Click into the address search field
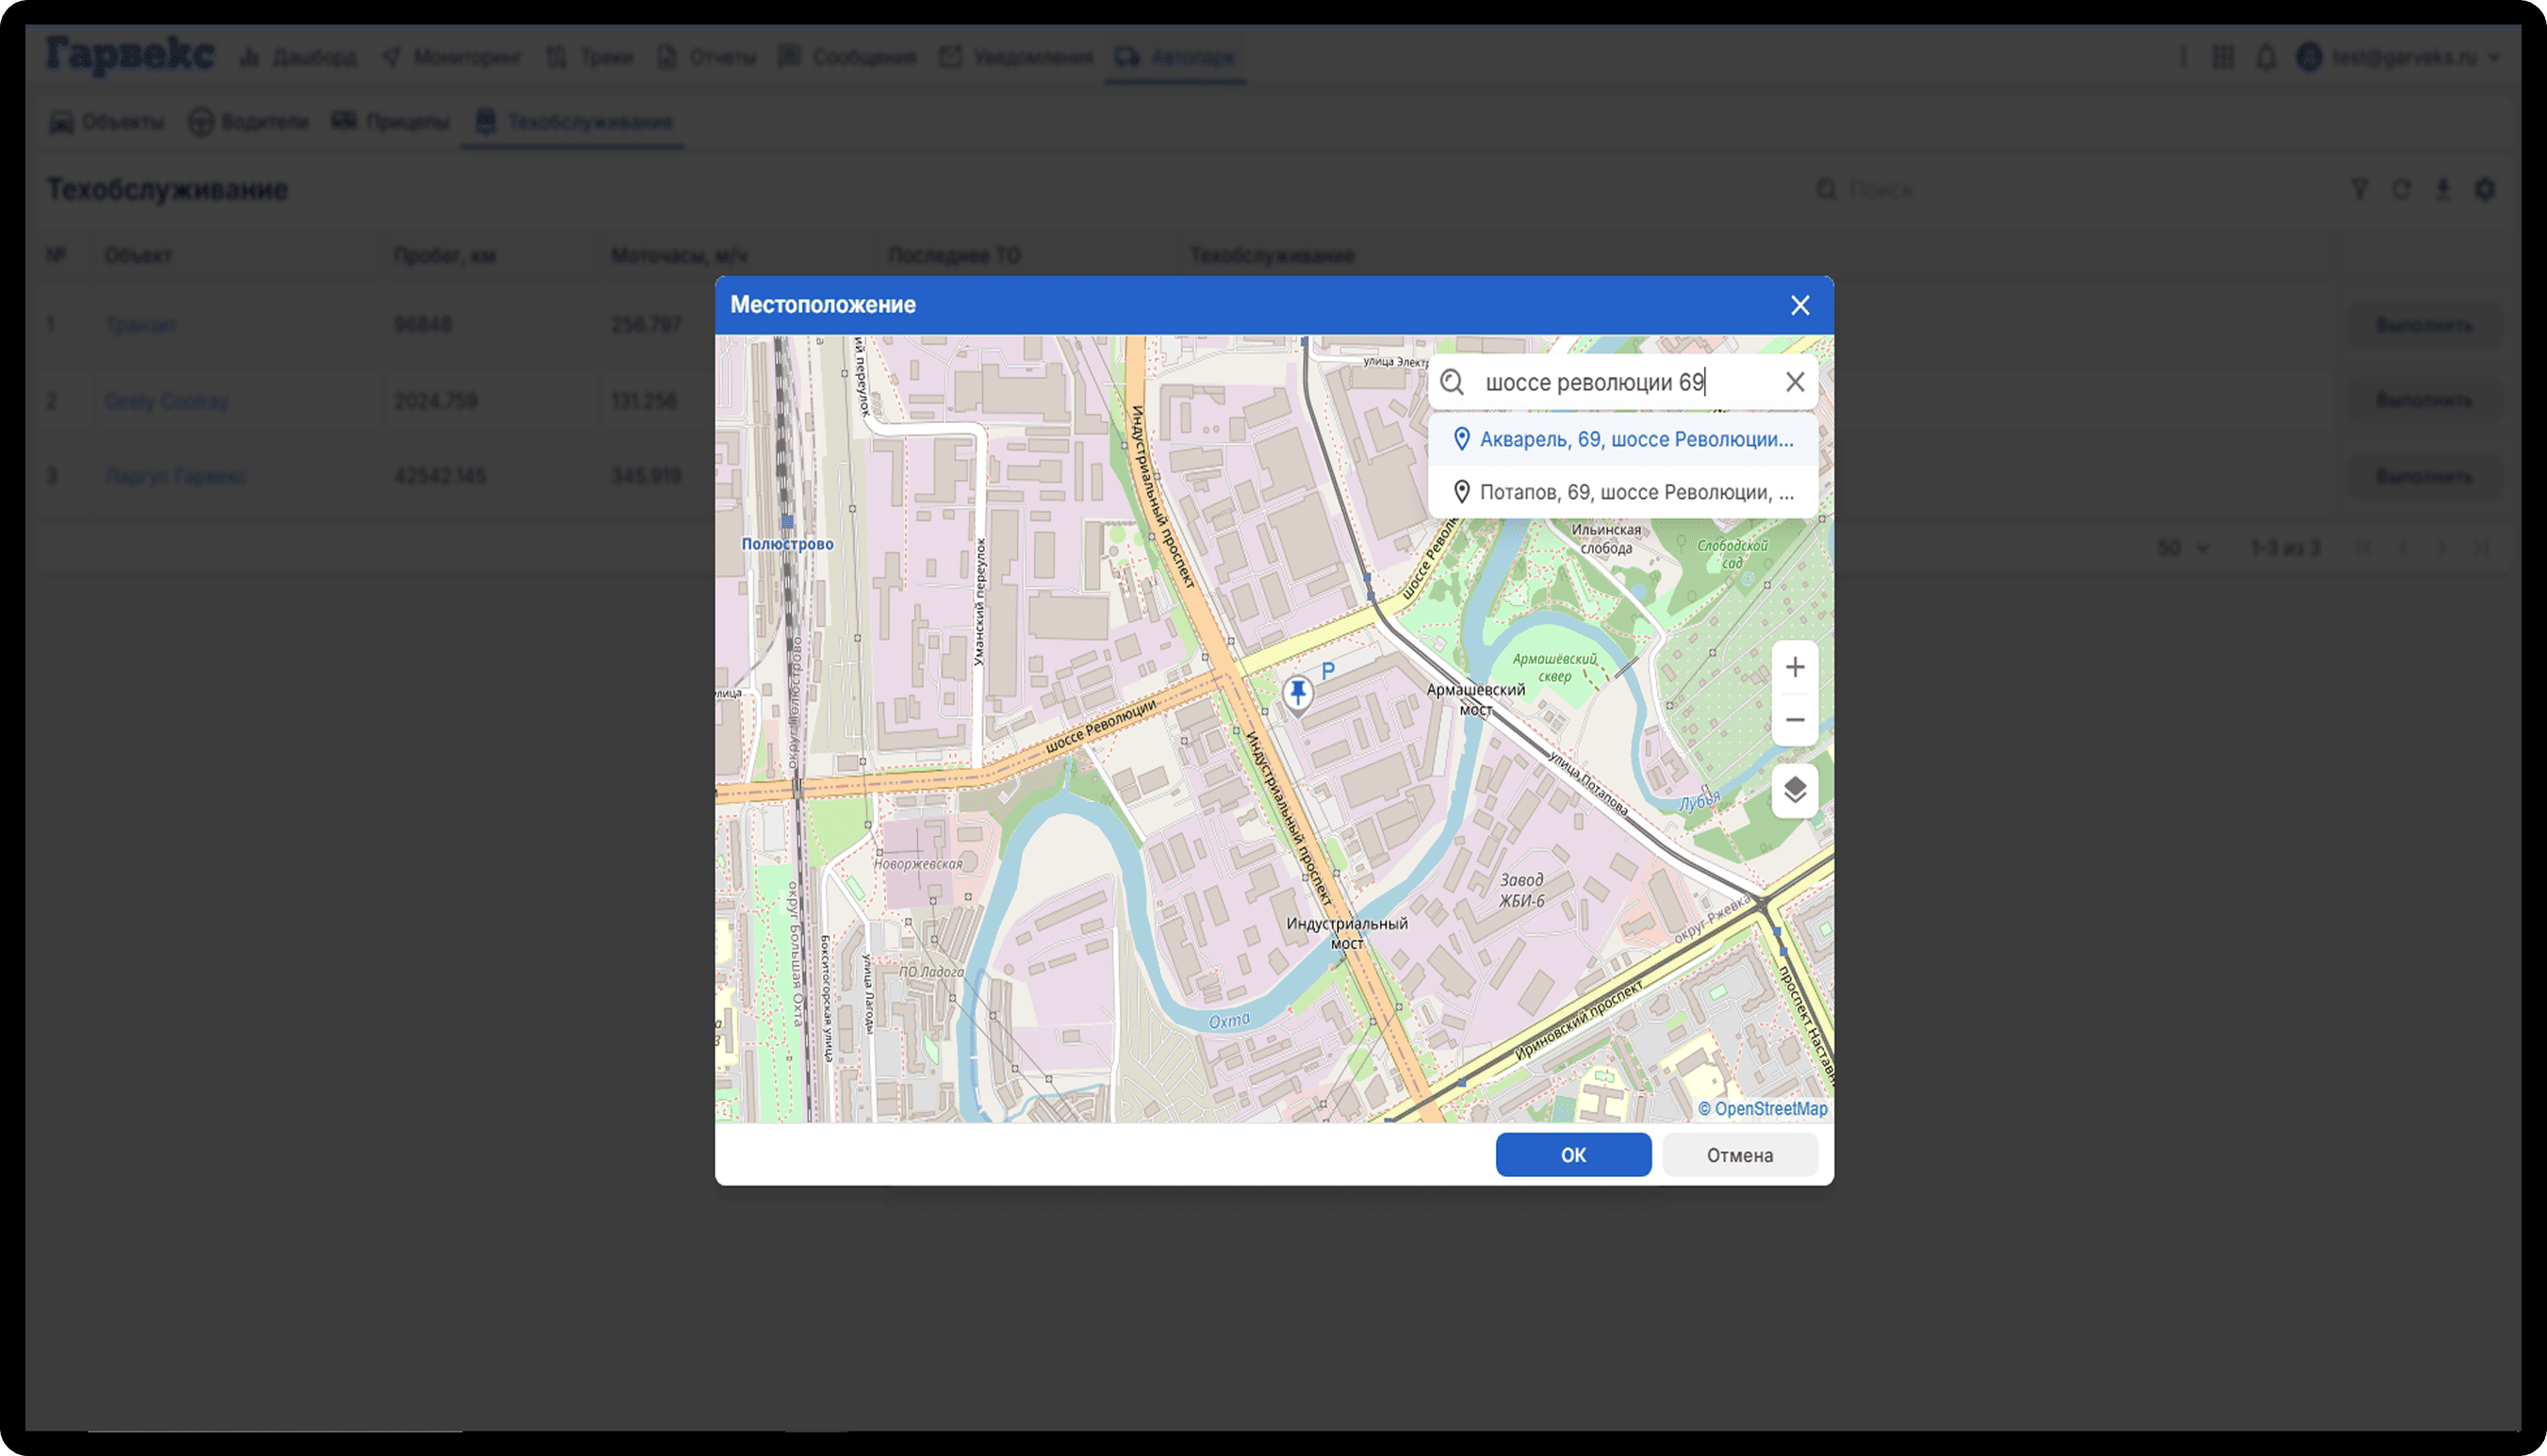 coord(1624,382)
